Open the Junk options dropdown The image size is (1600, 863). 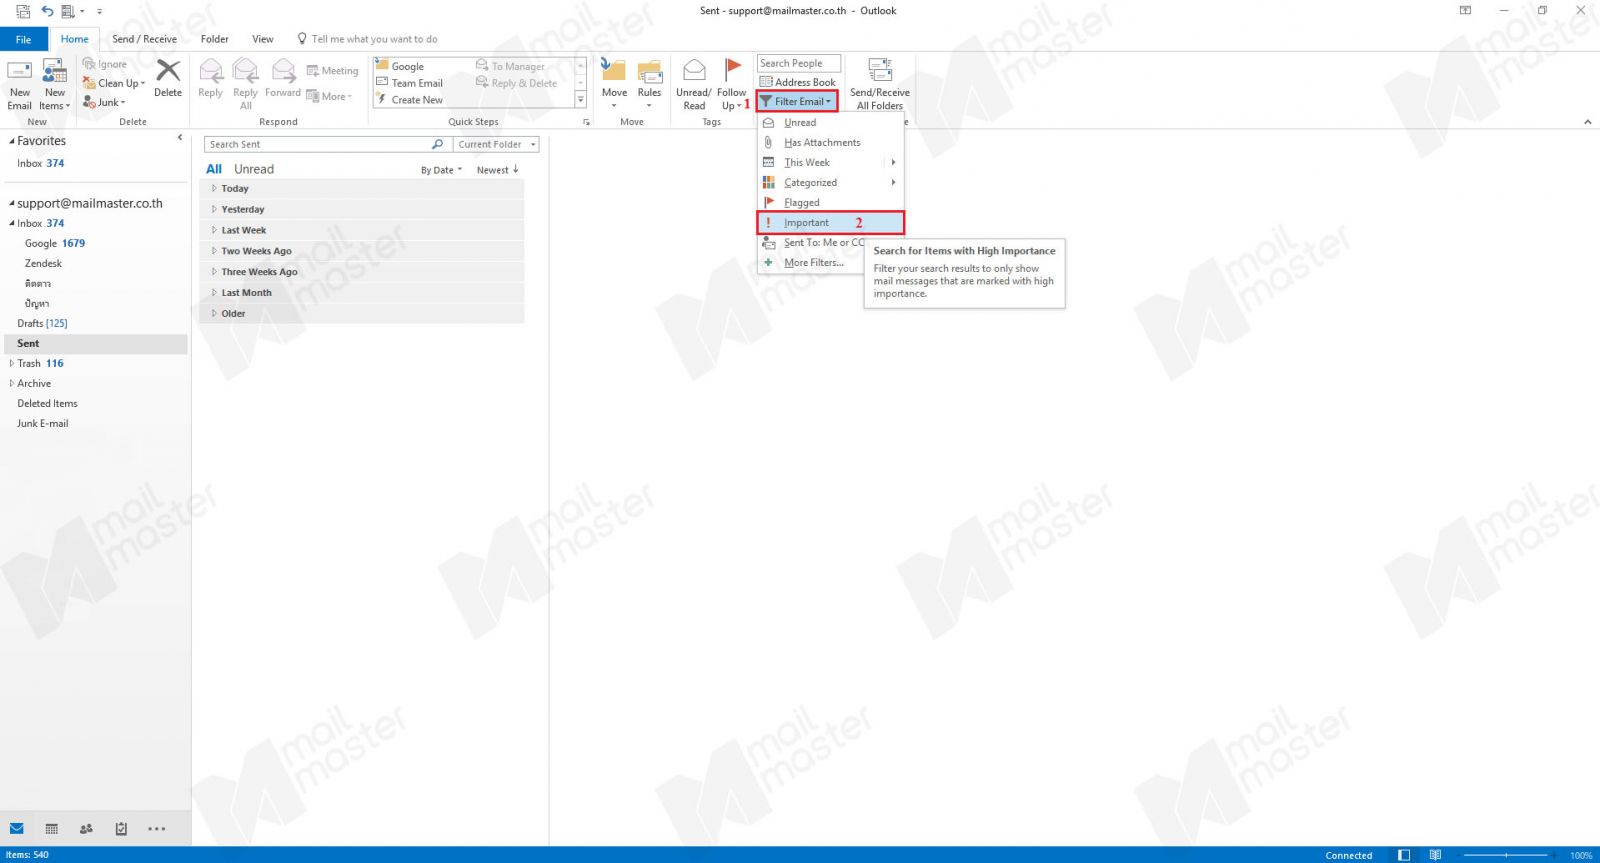click(x=104, y=102)
